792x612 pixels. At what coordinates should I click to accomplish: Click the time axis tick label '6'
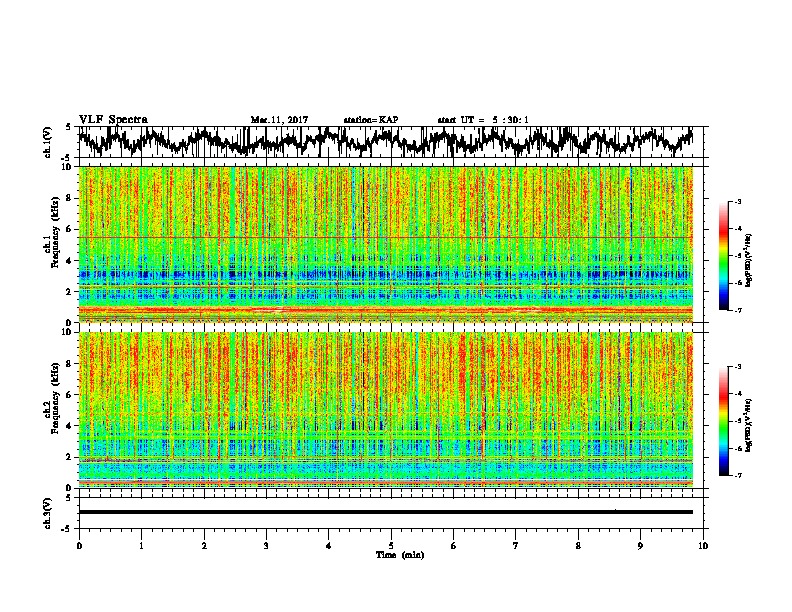click(454, 546)
